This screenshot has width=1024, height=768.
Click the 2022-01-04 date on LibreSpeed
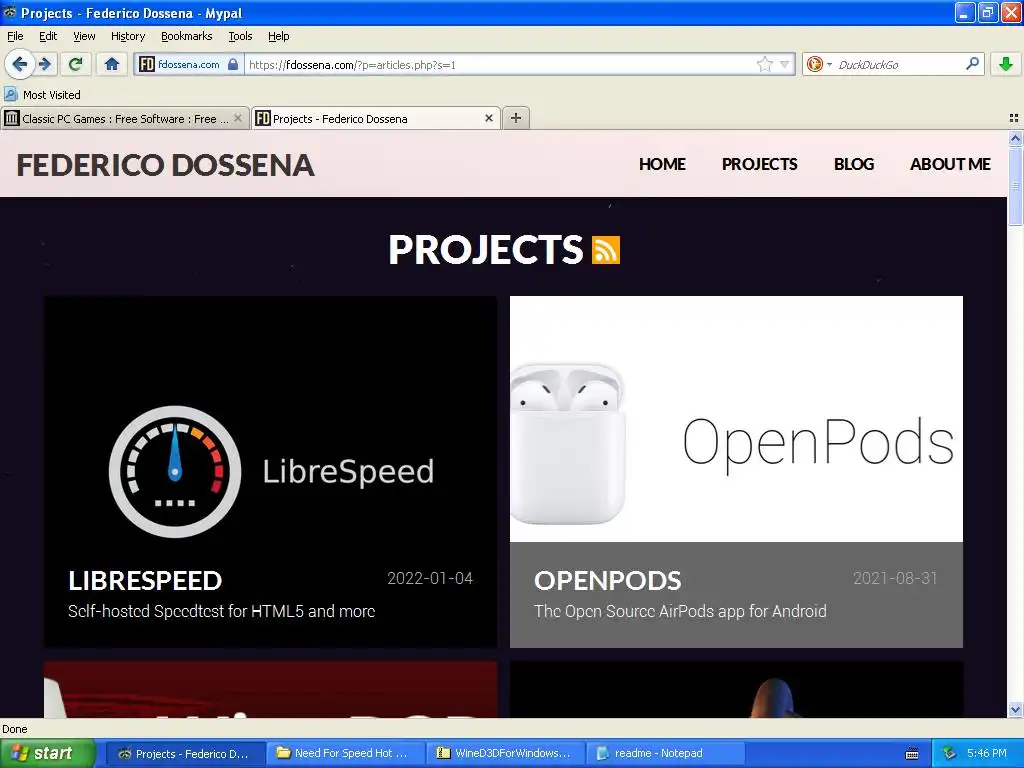pyautogui.click(x=430, y=579)
